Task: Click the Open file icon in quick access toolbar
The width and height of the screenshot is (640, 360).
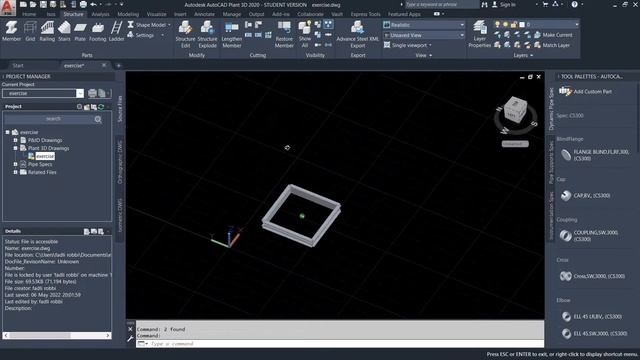Action: (x=33, y=4)
